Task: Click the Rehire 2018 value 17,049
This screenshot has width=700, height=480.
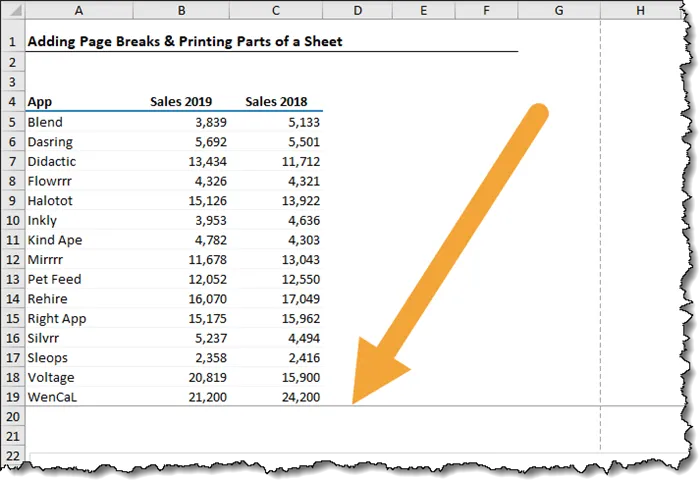Action: [300, 299]
